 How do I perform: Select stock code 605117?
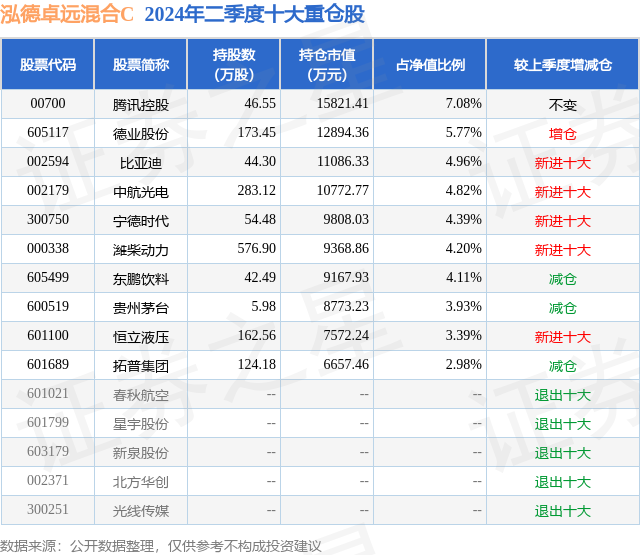(48, 133)
